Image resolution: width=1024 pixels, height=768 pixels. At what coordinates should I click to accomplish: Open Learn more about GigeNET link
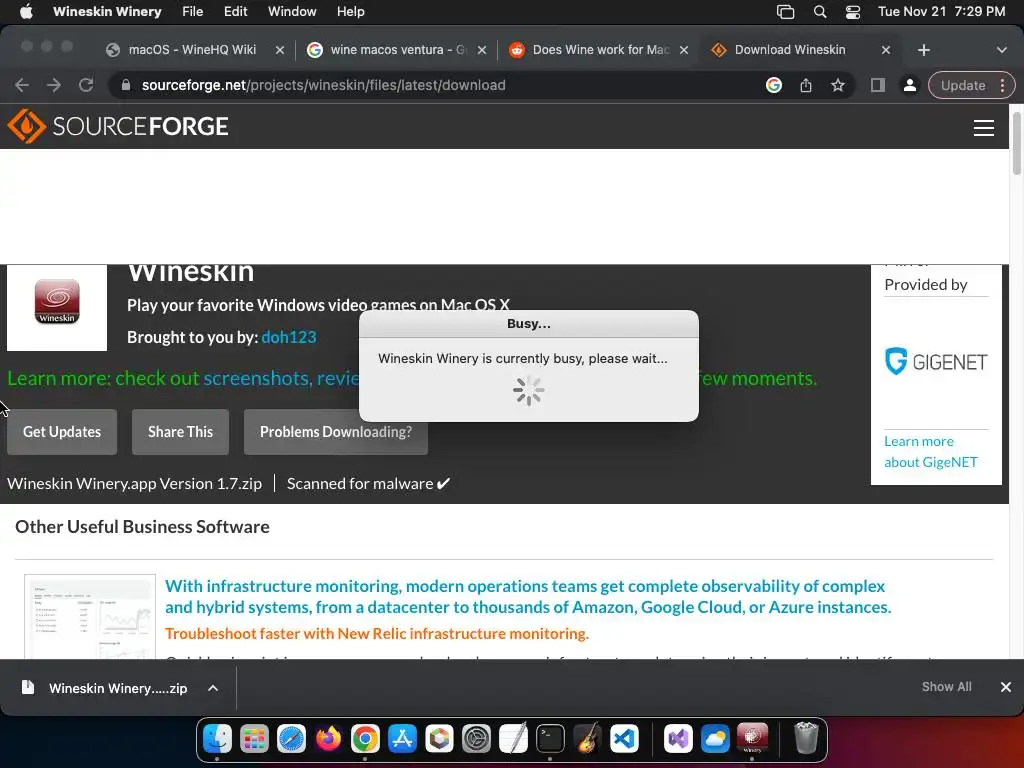tap(931, 451)
